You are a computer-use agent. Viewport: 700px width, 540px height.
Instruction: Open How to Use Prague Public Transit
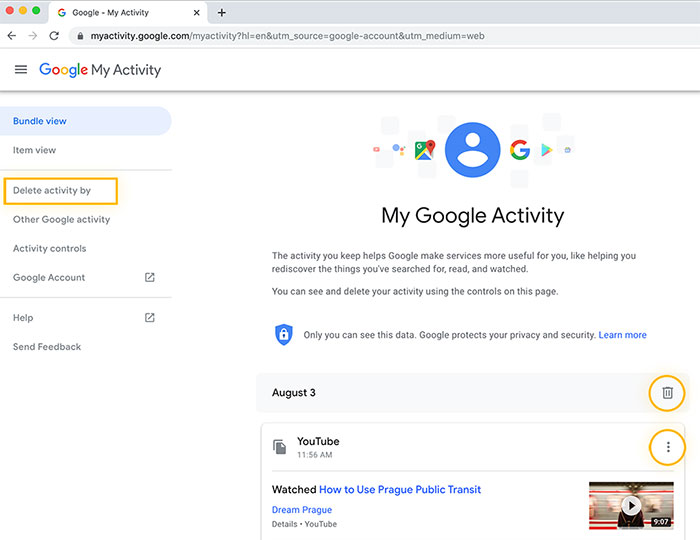[x=400, y=490]
